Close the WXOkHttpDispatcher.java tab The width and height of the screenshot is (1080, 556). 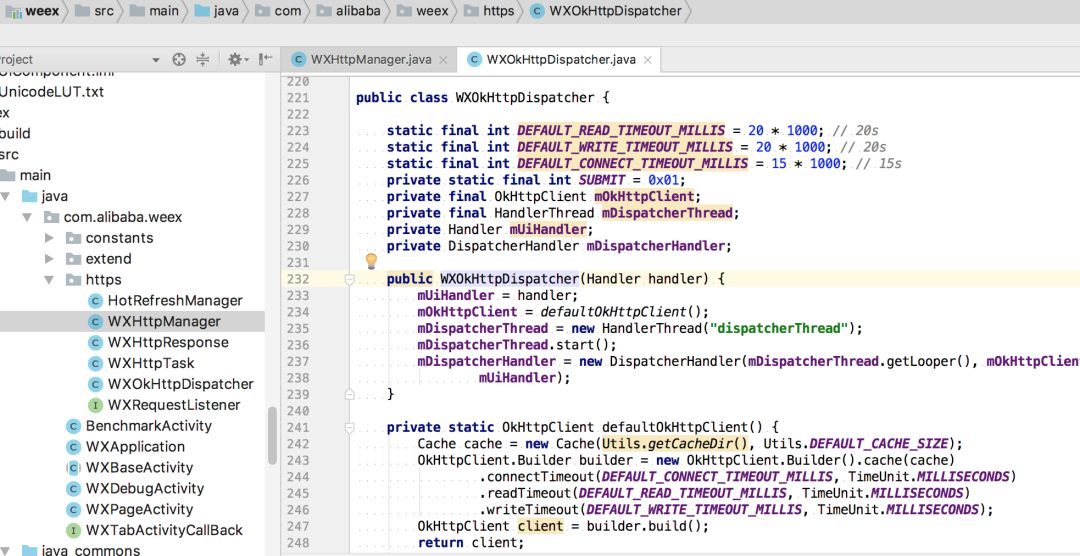pos(647,60)
